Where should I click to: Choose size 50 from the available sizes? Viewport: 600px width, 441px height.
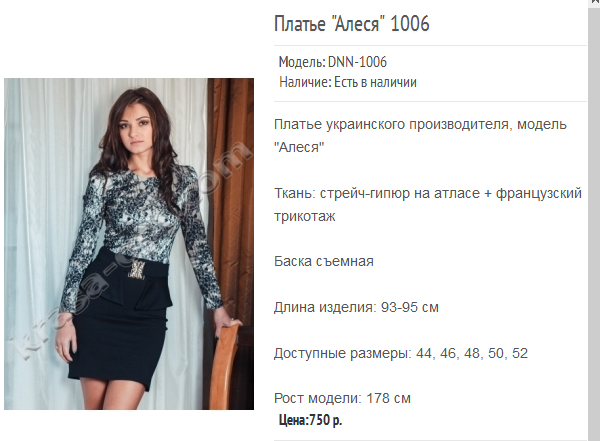[x=496, y=353]
